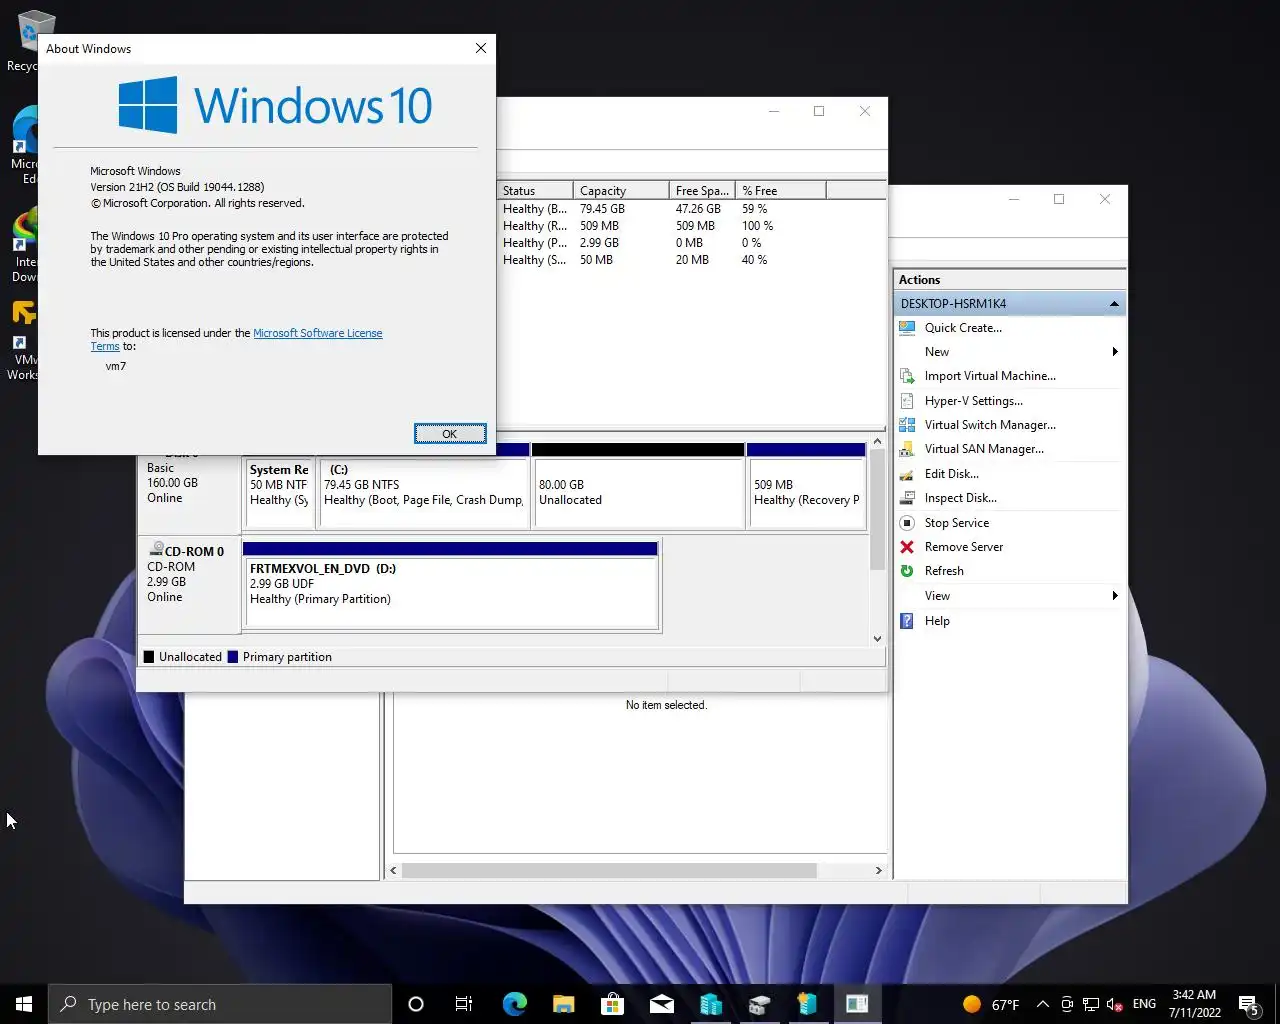Sort by the Free Space column header
The height and width of the screenshot is (1024, 1280).
pyautogui.click(x=702, y=191)
